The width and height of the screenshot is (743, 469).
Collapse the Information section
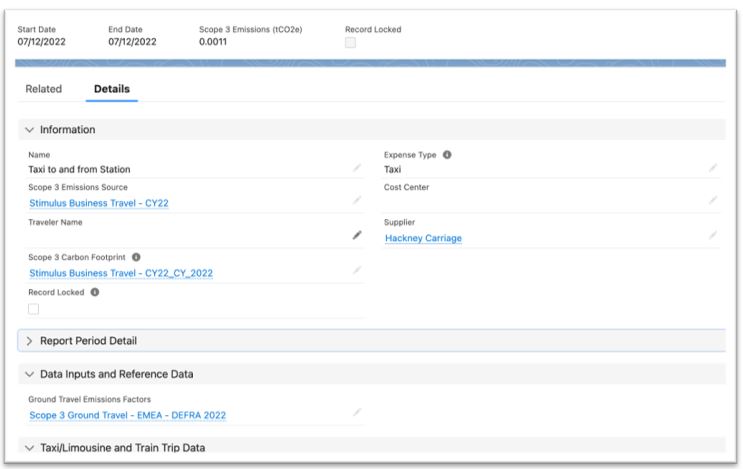[29, 130]
